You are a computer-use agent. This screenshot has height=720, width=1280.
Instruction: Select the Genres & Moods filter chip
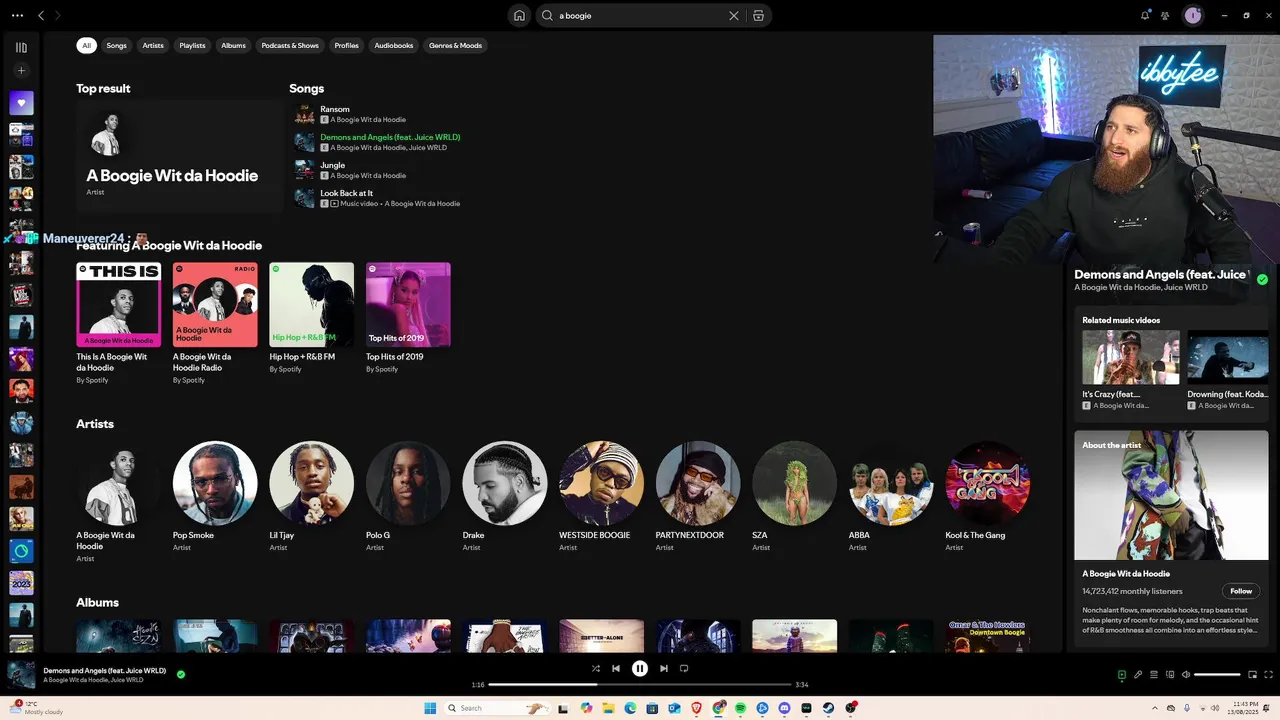tap(455, 45)
